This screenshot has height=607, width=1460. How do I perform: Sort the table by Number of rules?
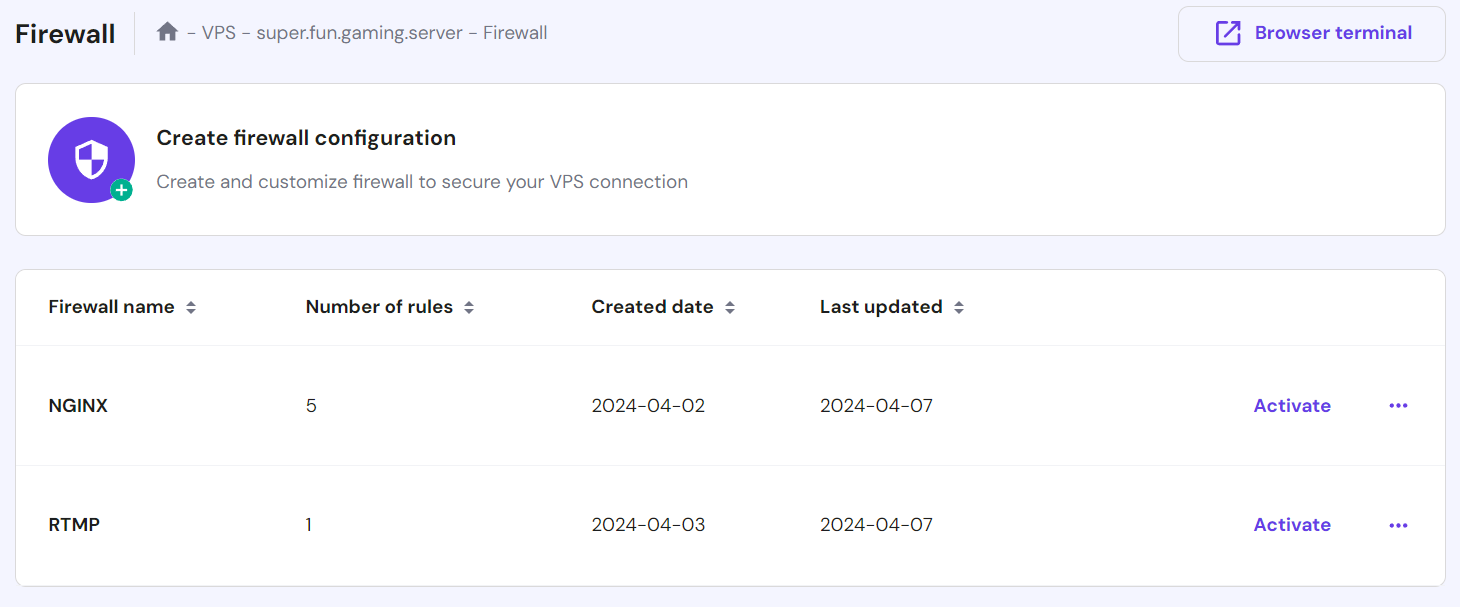point(469,307)
